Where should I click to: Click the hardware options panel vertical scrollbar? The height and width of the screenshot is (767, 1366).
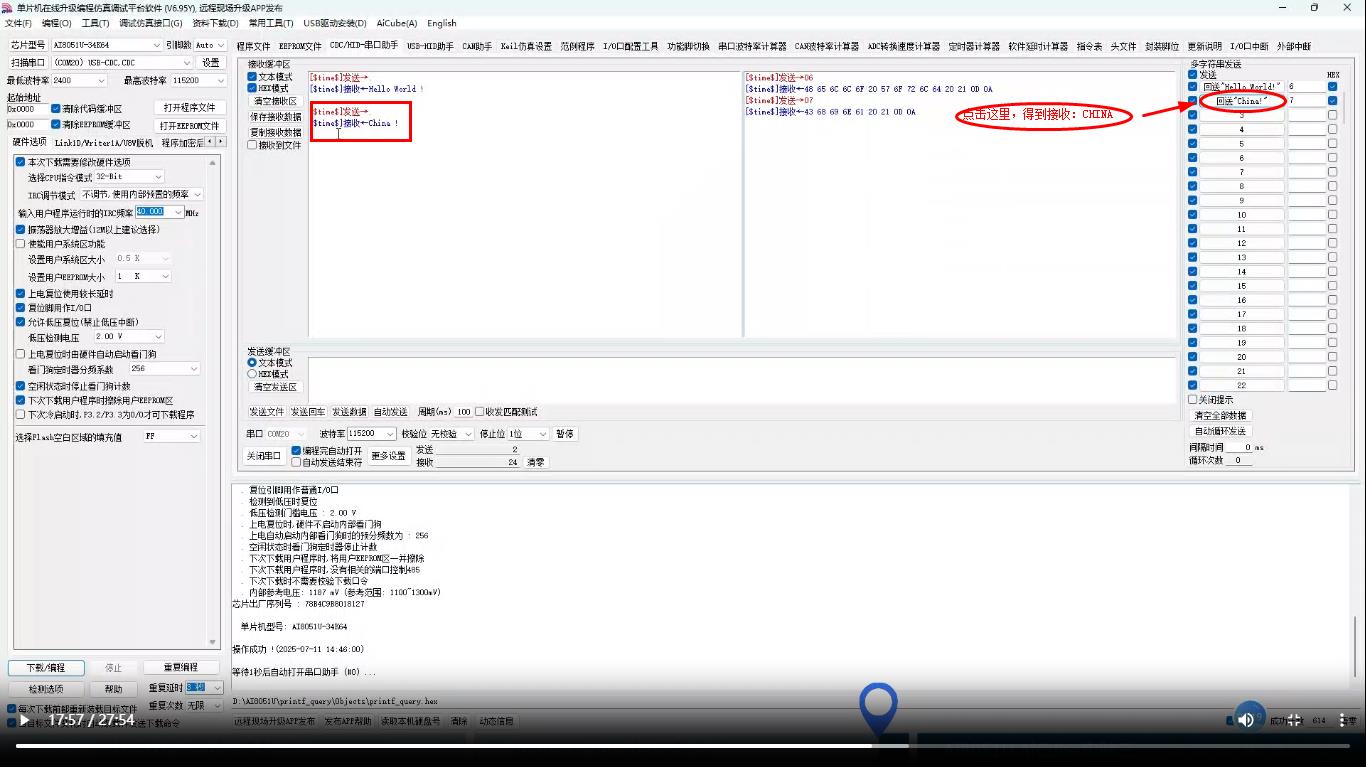point(213,400)
